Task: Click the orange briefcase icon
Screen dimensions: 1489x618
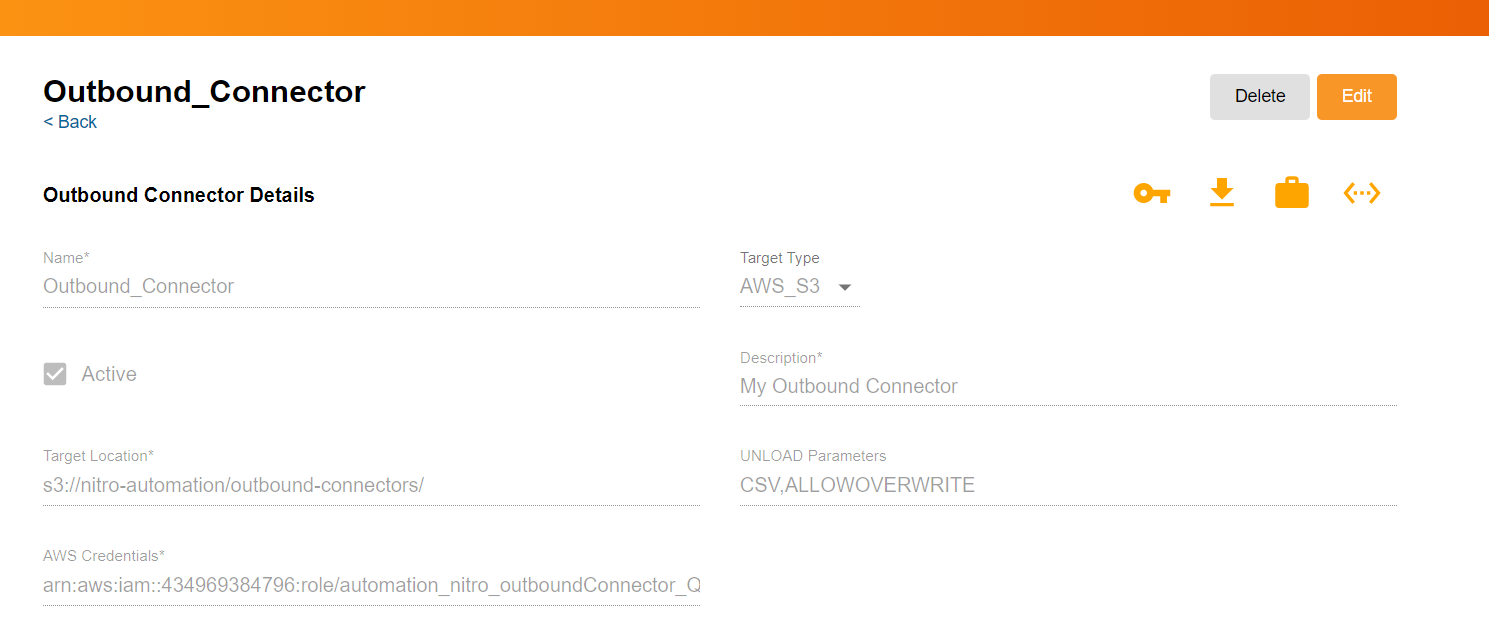Action: click(x=1292, y=193)
